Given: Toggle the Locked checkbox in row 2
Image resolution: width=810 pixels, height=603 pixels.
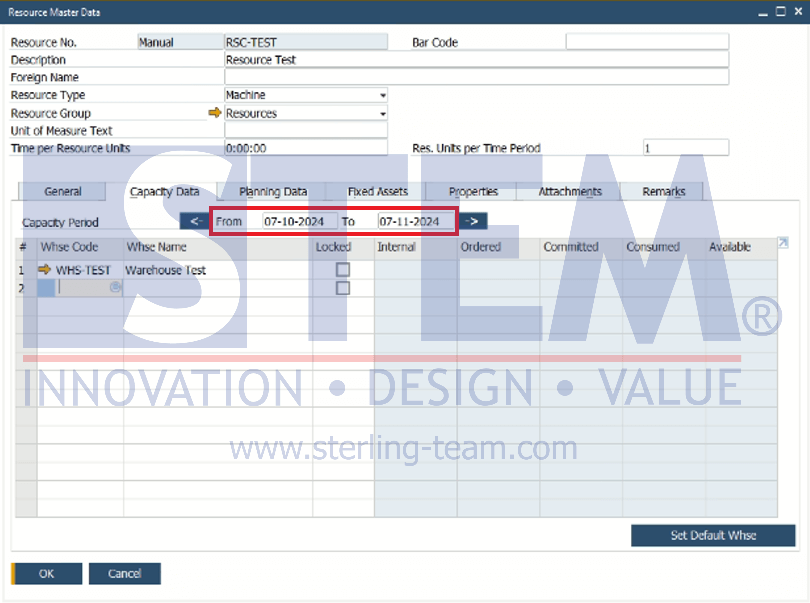Looking at the screenshot, I should coord(343,288).
